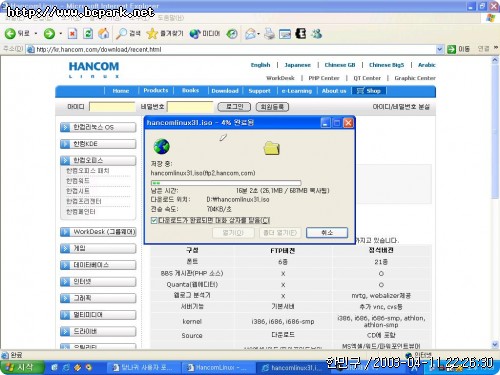The width and height of the screenshot is (500, 375).
Task: Cancel the hancomlinux31.iso download
Action: point(327,232)
